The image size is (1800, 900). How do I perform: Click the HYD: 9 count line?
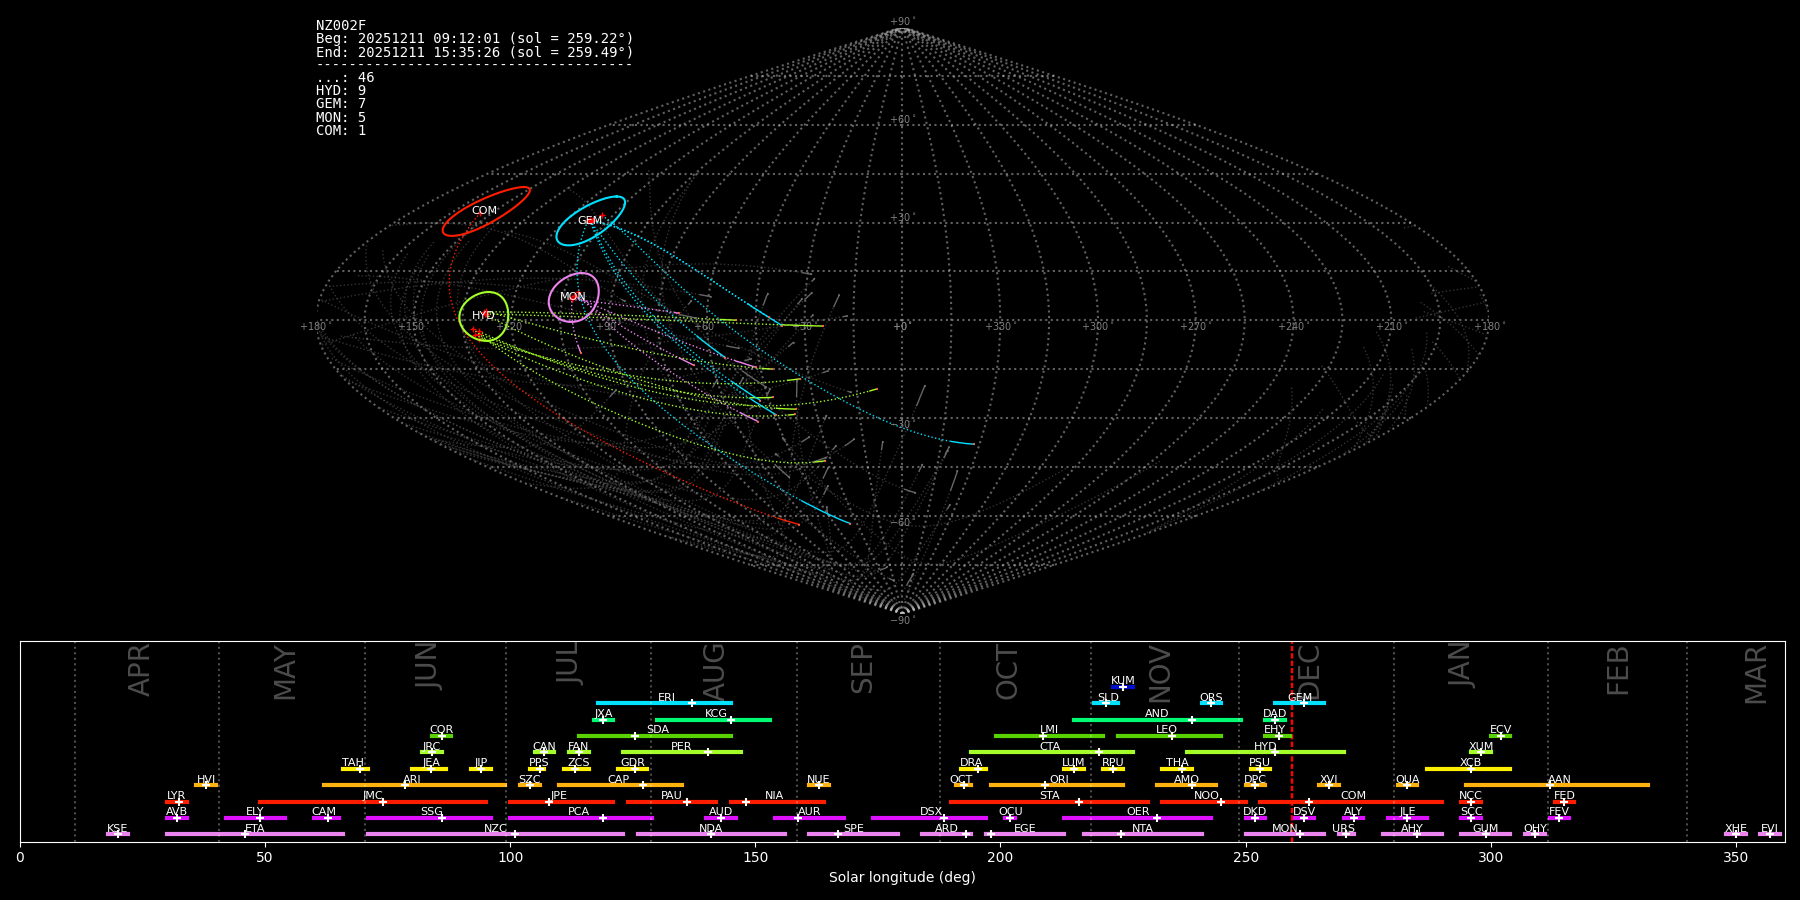coord(341,91)
